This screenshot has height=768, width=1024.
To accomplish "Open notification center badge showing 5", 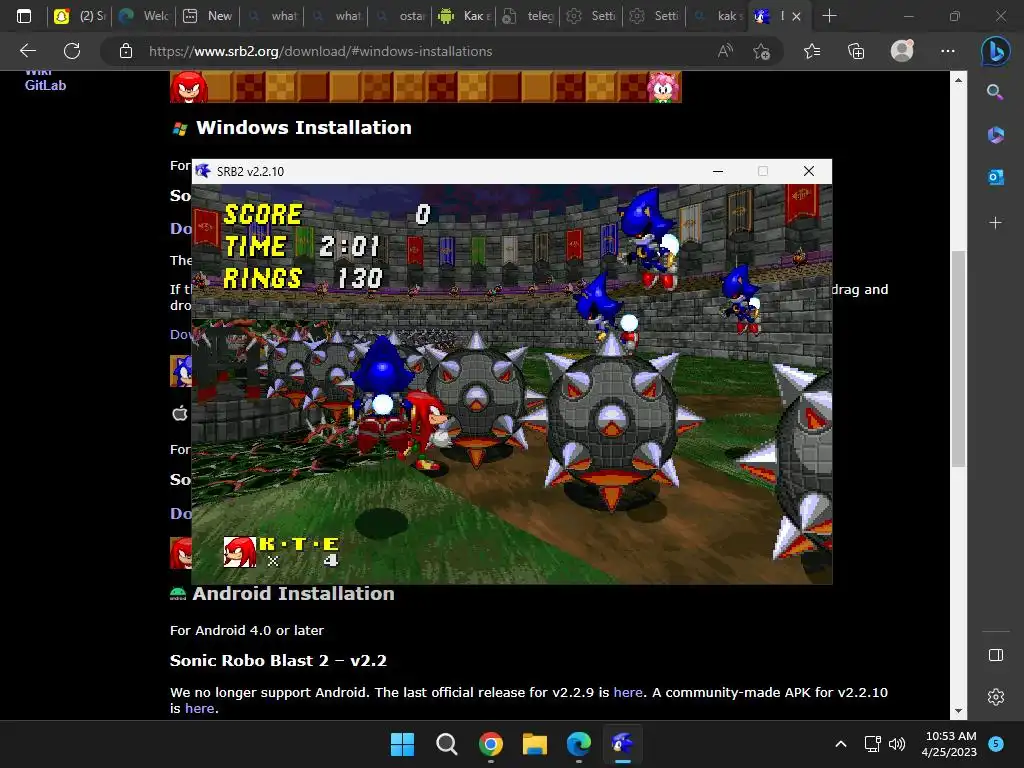I will 996,744.
